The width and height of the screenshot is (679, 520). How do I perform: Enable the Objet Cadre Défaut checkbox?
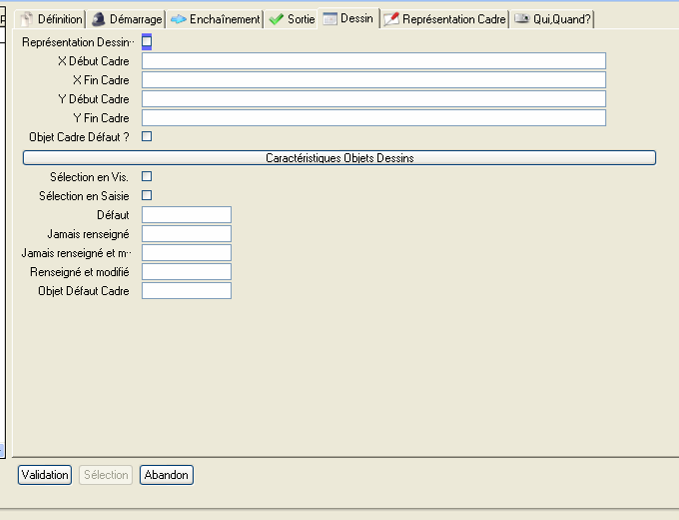click(x=147, y=136)
